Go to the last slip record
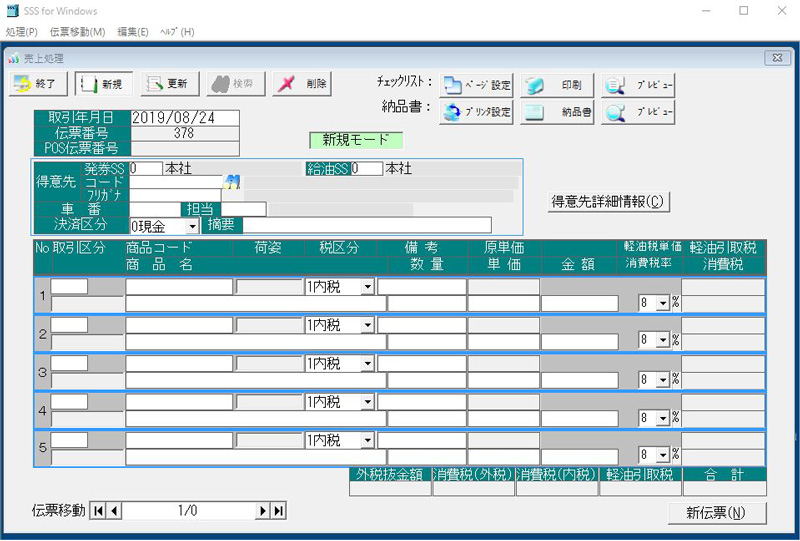 point(279,511)
